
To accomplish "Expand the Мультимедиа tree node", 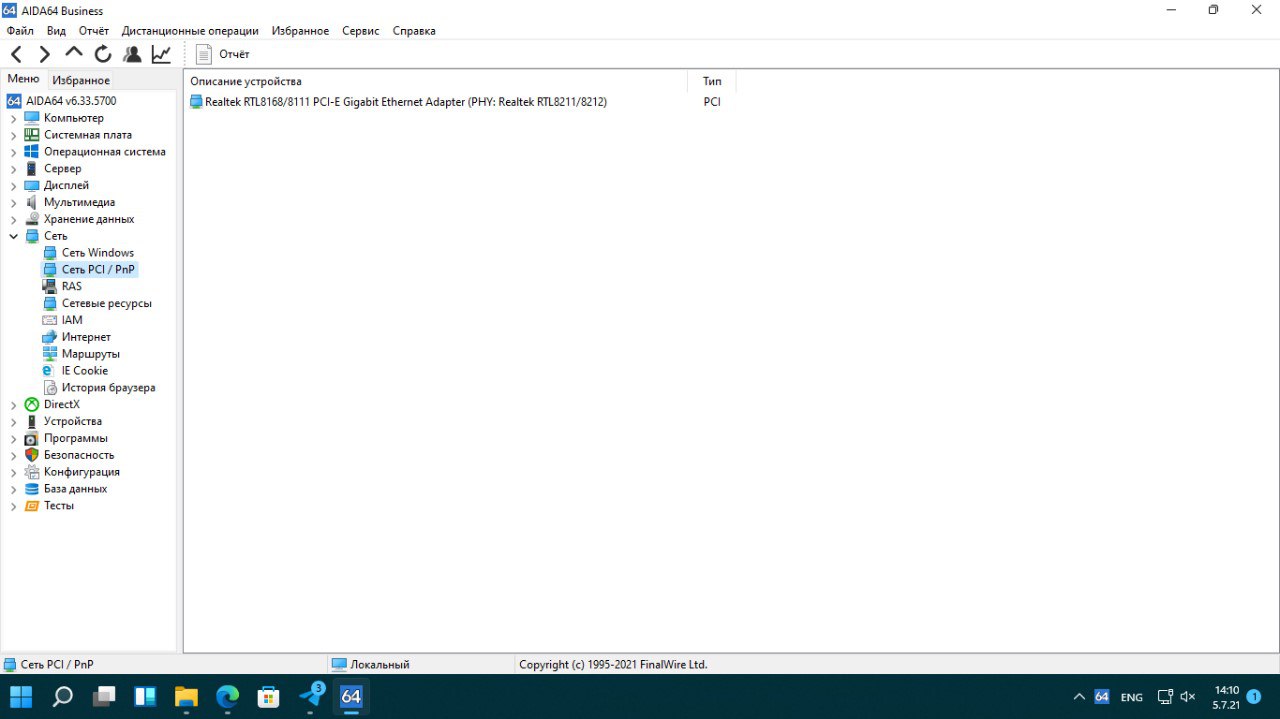I will 13,202.
